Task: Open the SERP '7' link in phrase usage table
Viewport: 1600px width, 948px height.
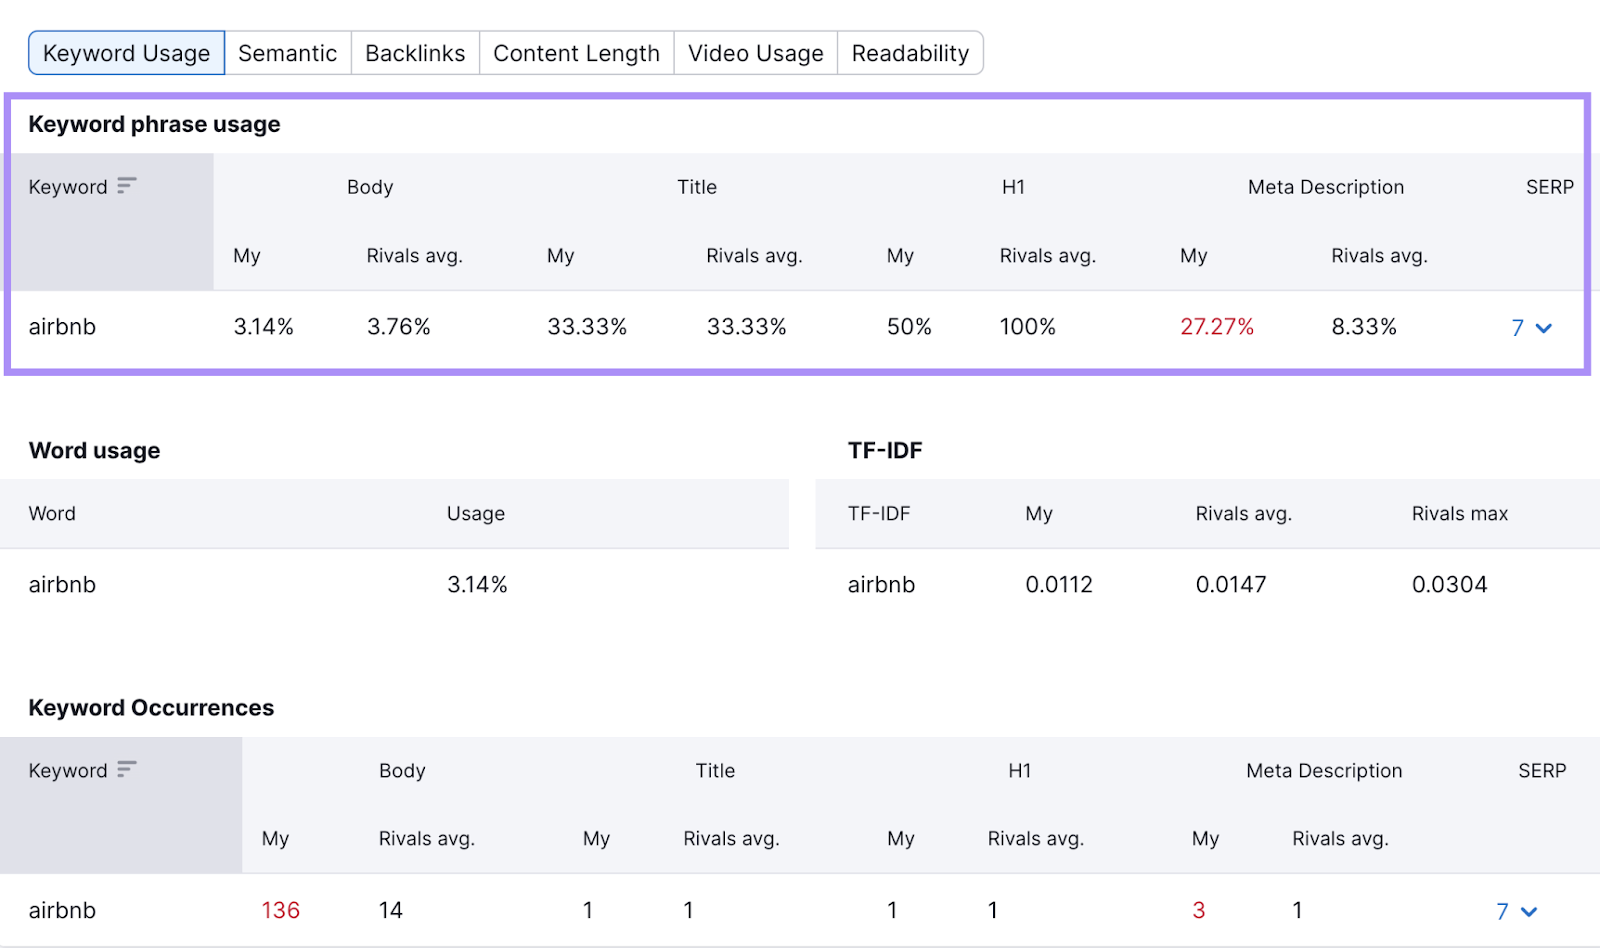Action: (x=1517, y=327)
